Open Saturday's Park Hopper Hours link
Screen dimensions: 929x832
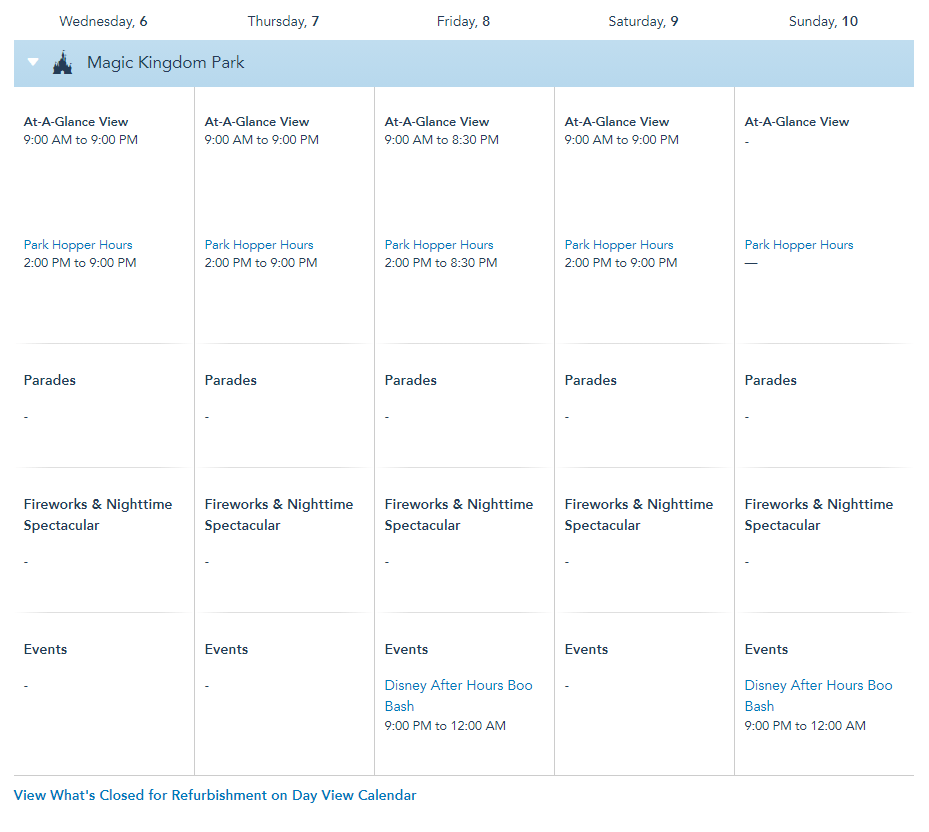pyautogui.click(x=619, y=245)
